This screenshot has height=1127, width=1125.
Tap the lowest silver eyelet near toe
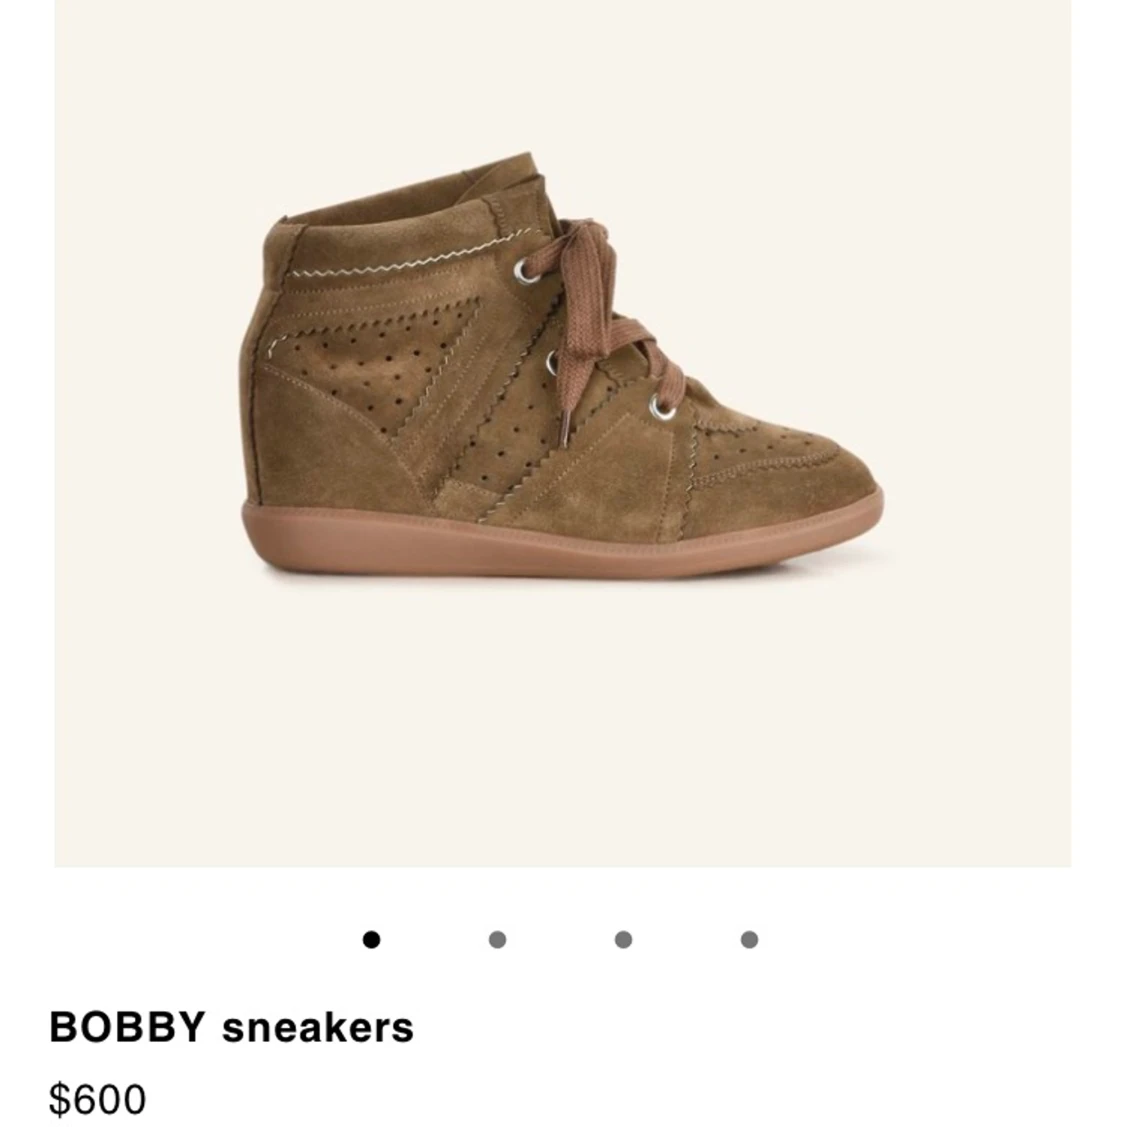[662, 409]
